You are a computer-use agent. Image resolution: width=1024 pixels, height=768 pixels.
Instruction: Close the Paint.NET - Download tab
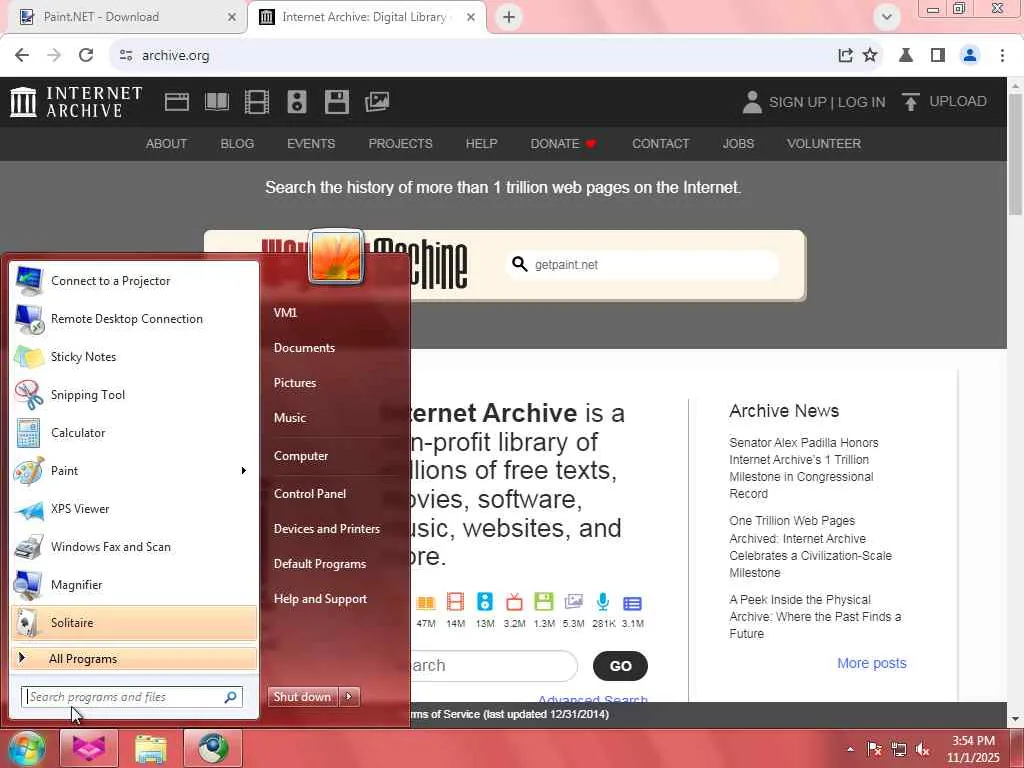coord(232,17)
